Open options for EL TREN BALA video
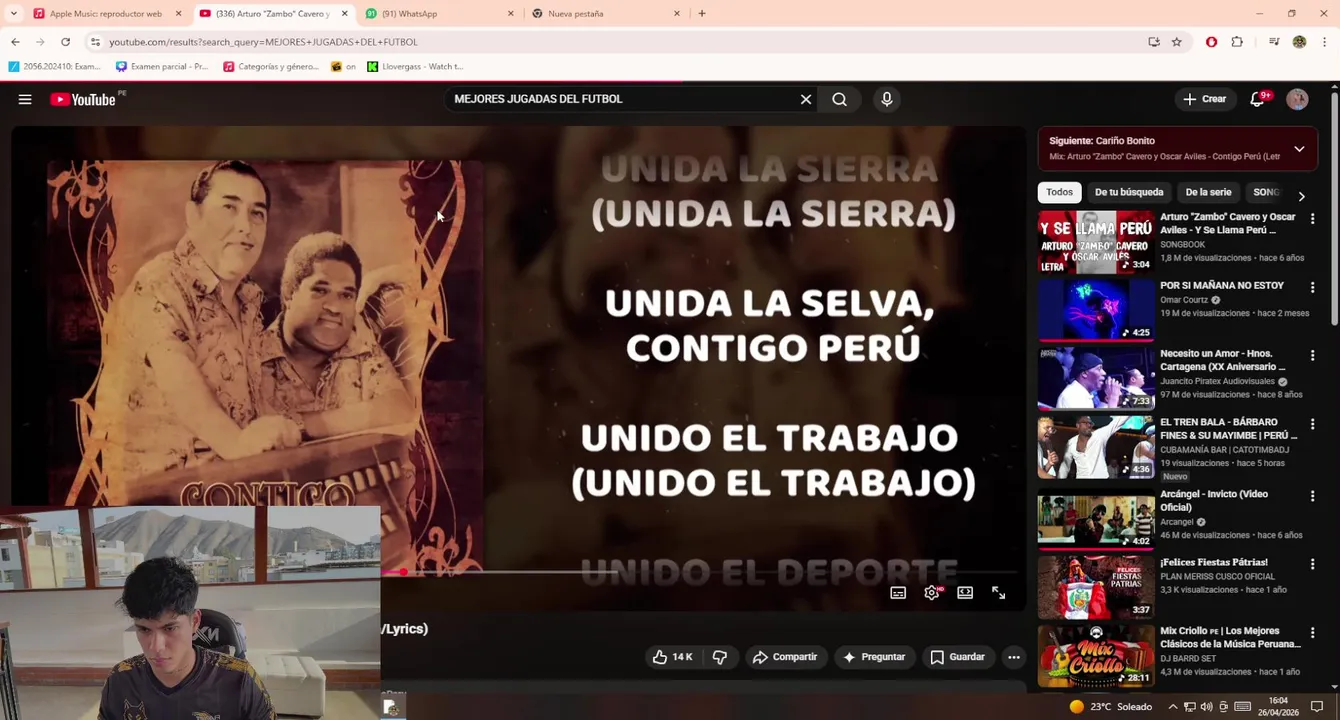 (1312, 424)
